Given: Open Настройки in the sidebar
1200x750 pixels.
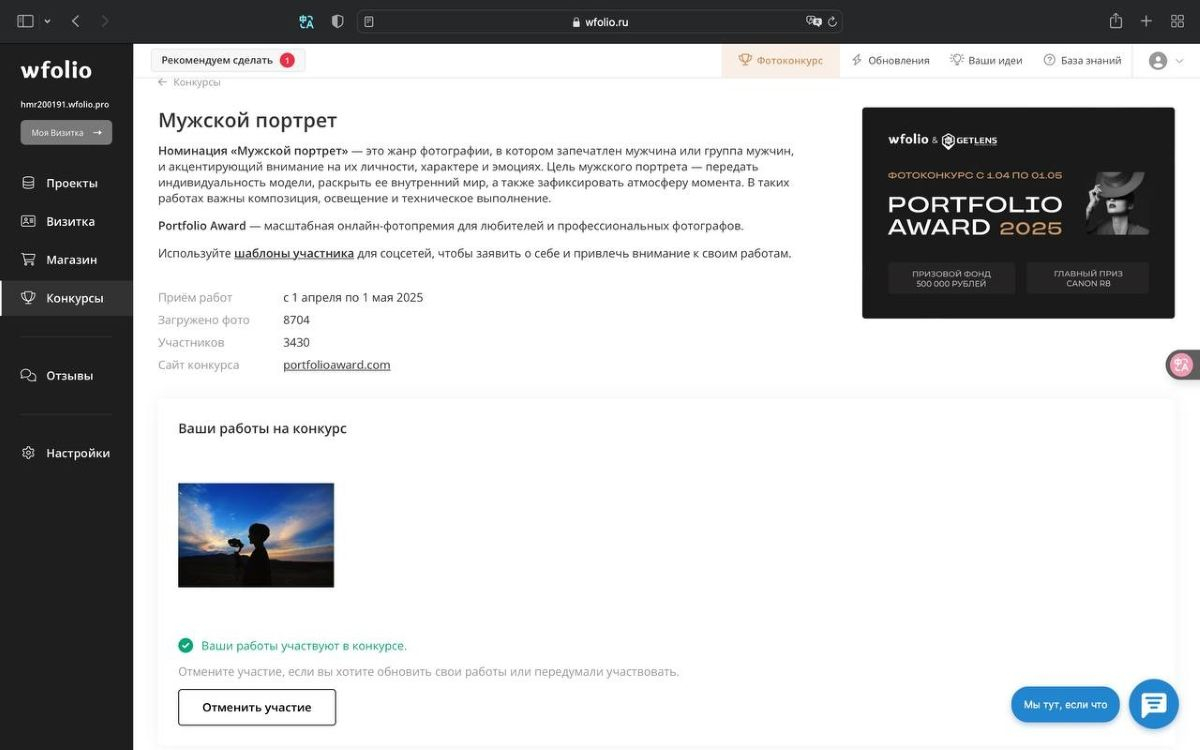Looking at the screenshot, I should click(x=66, y=453).
